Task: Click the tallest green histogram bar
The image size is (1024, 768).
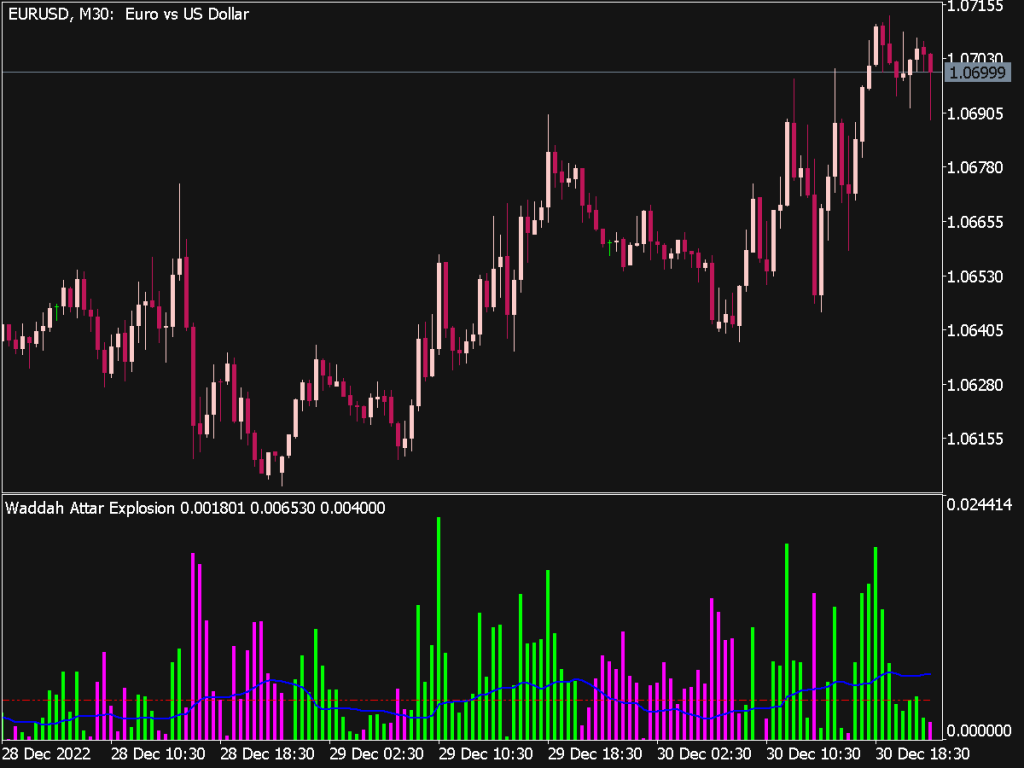Action: pyautogui.click(x=438, y=628)
